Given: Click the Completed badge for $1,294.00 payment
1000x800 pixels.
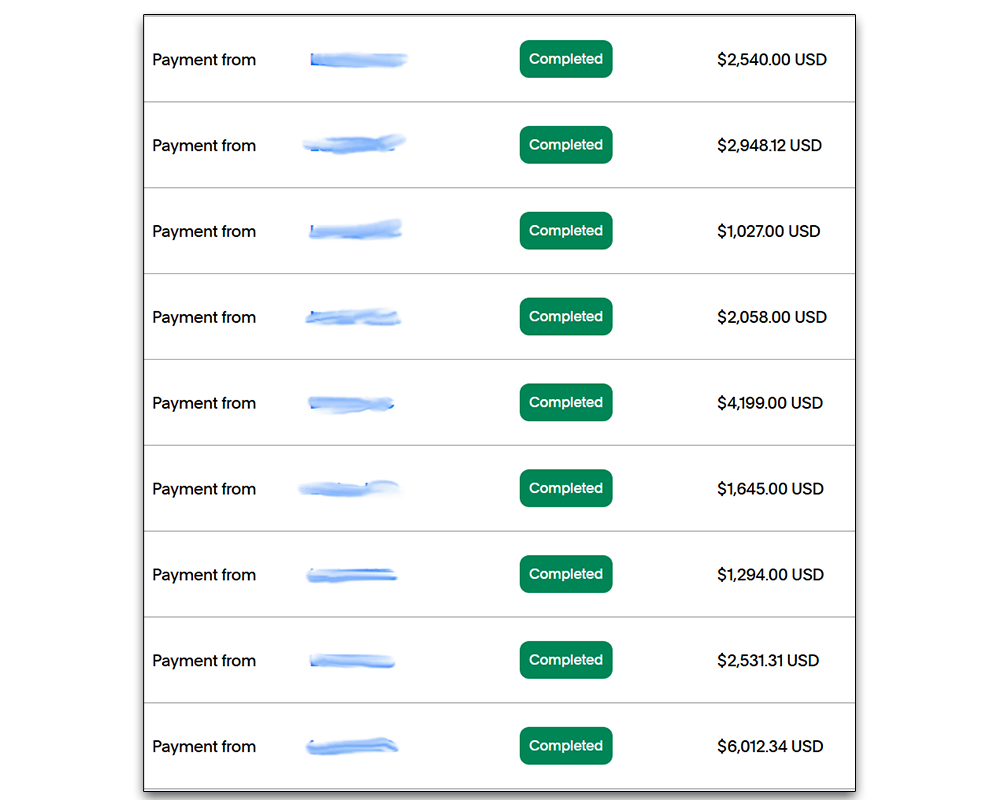Looking at the screenshot, I should (x=566, y=574).
